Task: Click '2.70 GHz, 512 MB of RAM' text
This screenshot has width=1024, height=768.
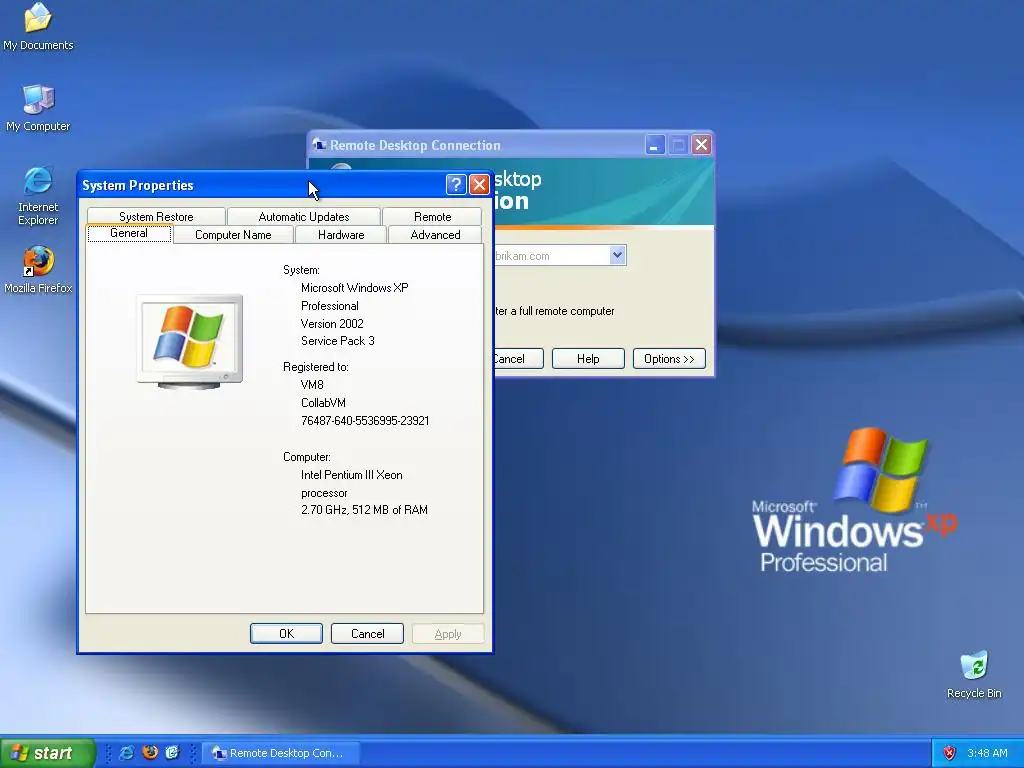Action: [x=364, y=509]
